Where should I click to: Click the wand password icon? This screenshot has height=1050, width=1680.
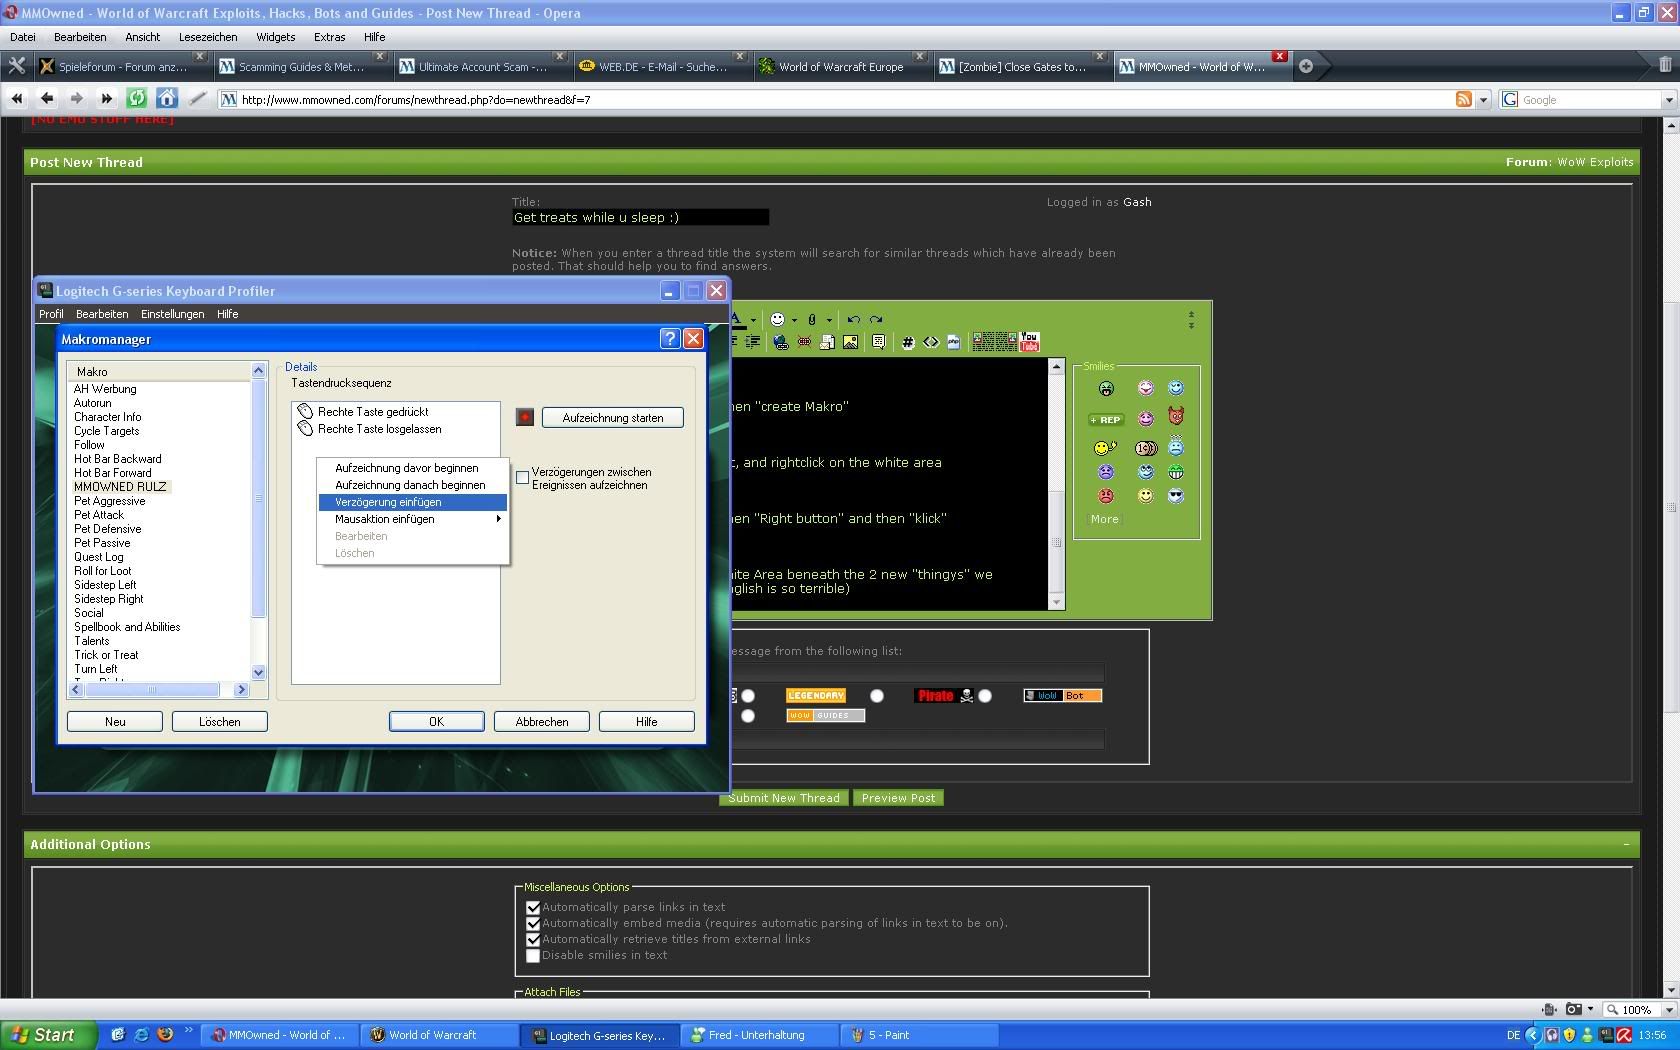click(198, 98)
